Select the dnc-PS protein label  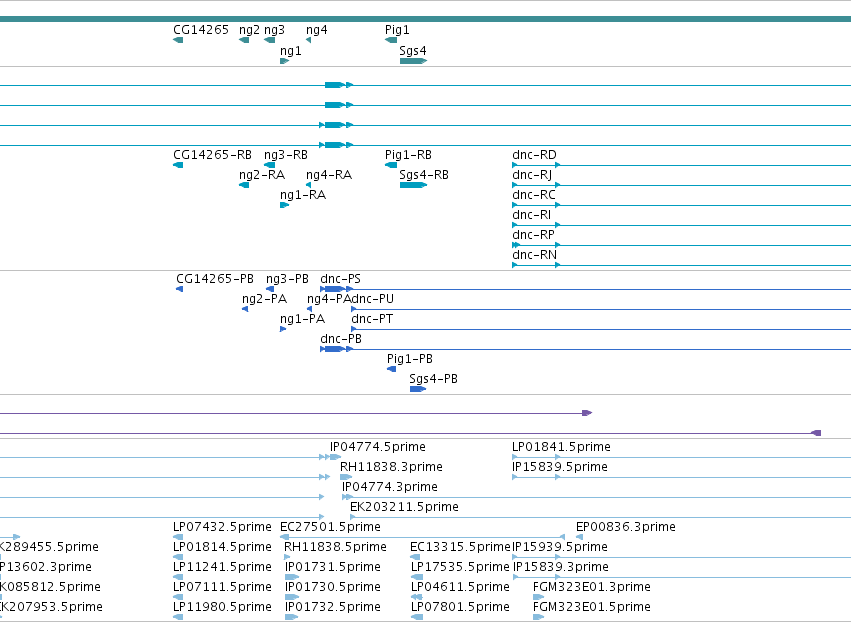pos(340,279)
